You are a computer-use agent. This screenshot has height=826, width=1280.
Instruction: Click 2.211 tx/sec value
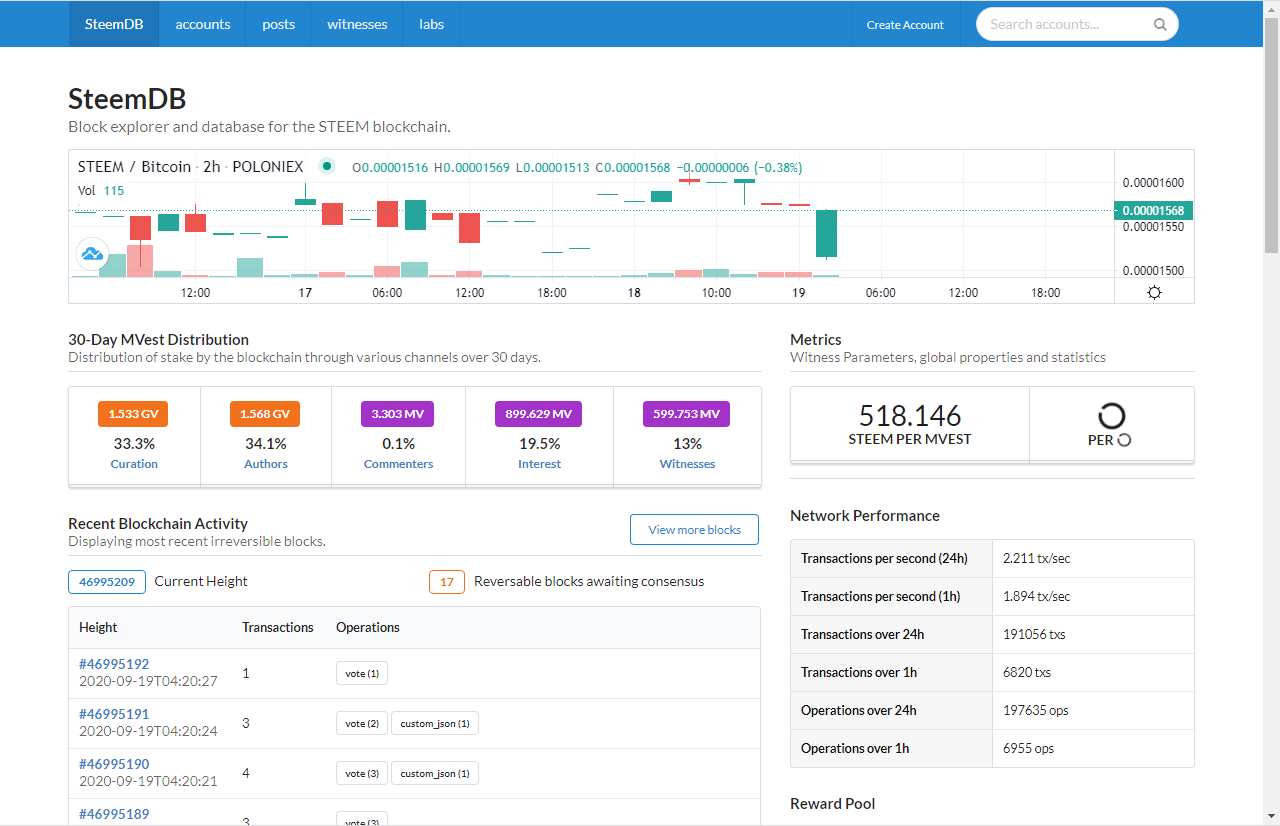click(1037, 558)
